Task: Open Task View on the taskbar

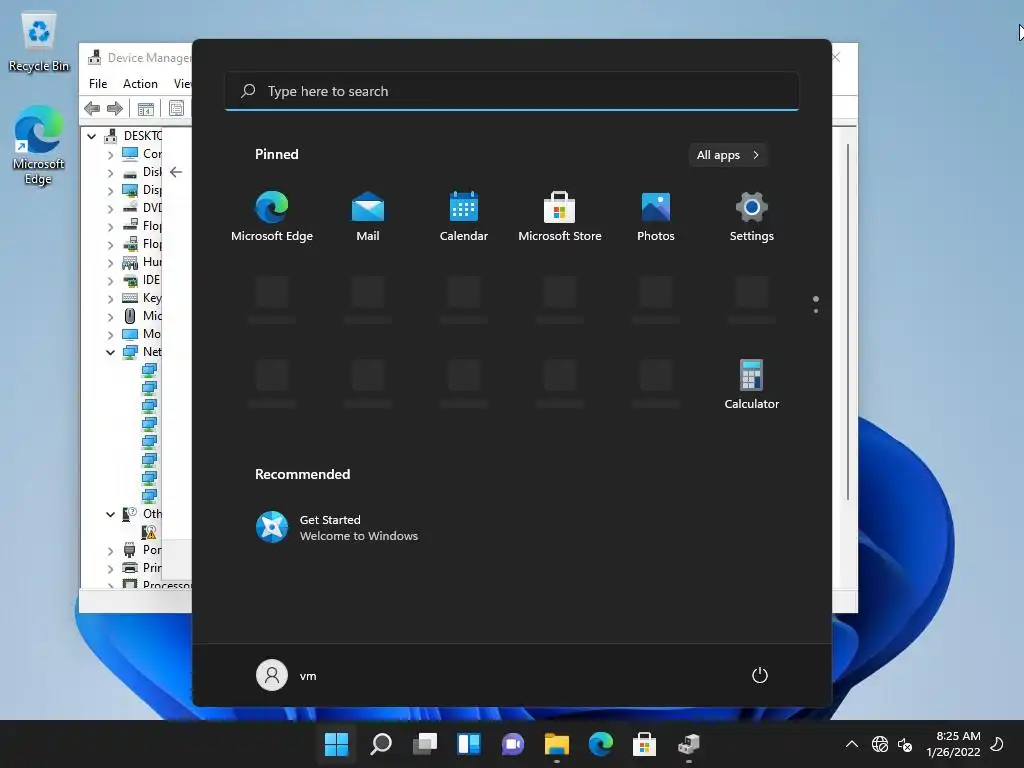Action: (x=425, y=744)
